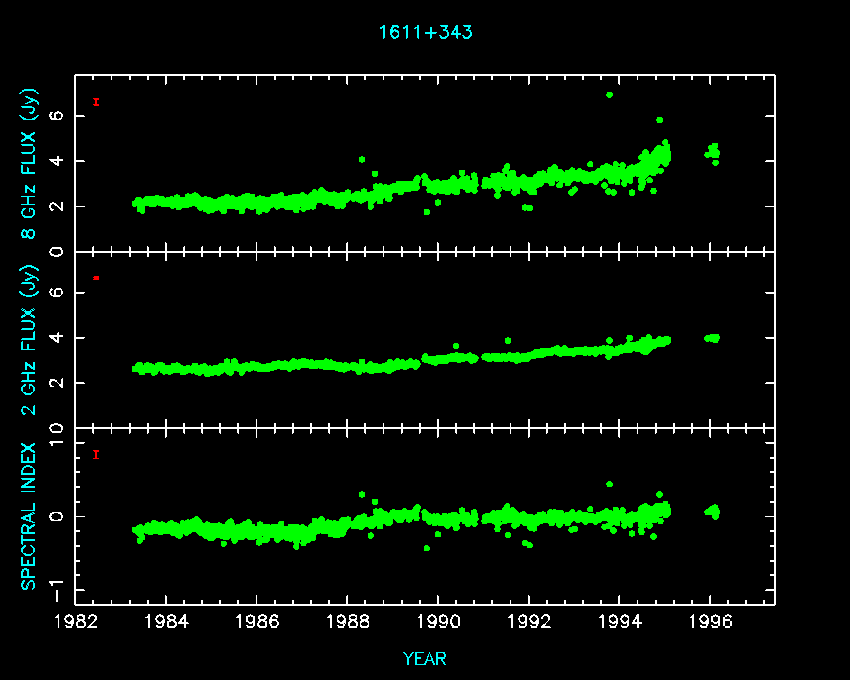Click the red error bar in spectral index panel
This screenshot has width=850, height=680.
coord(96,454)
